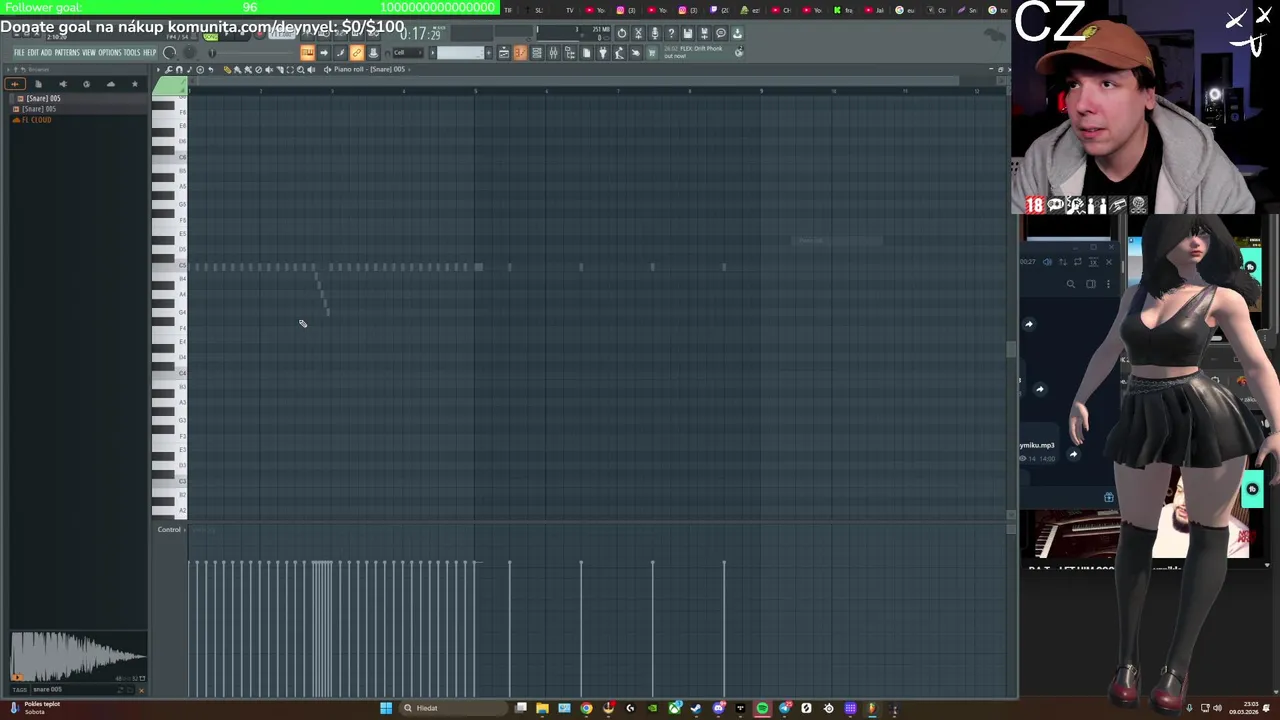Screen dimensions: 1280x720
Task: Toggle the orange typing keyboard piano icon
Action: point(307,52)
